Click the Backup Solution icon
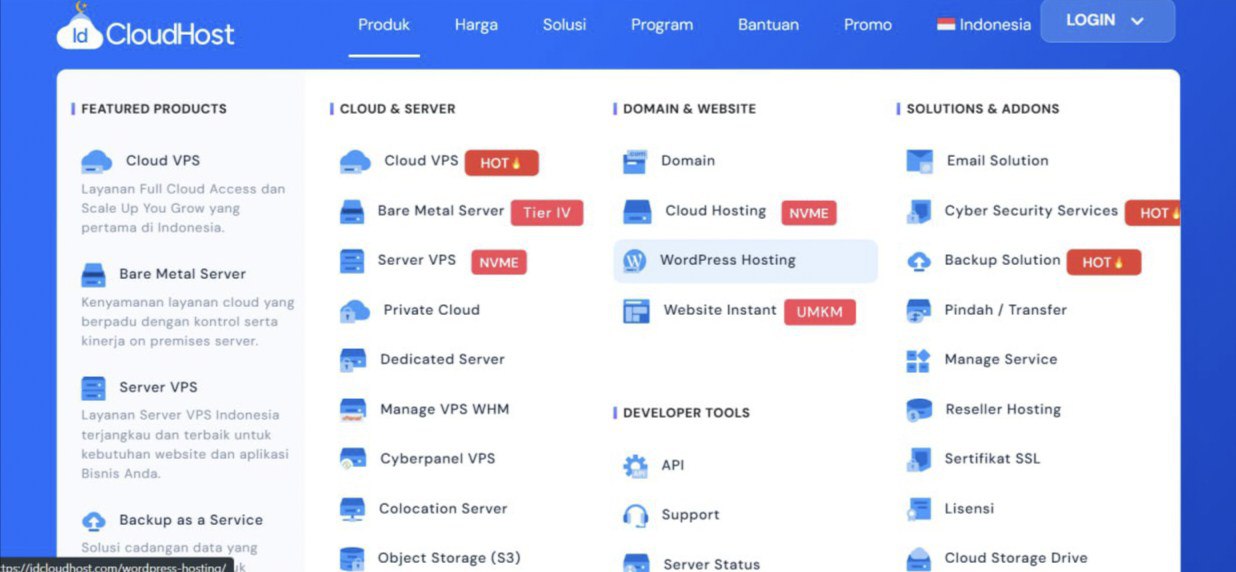The width and height of the screenshot is (1236, 572). 918,261
